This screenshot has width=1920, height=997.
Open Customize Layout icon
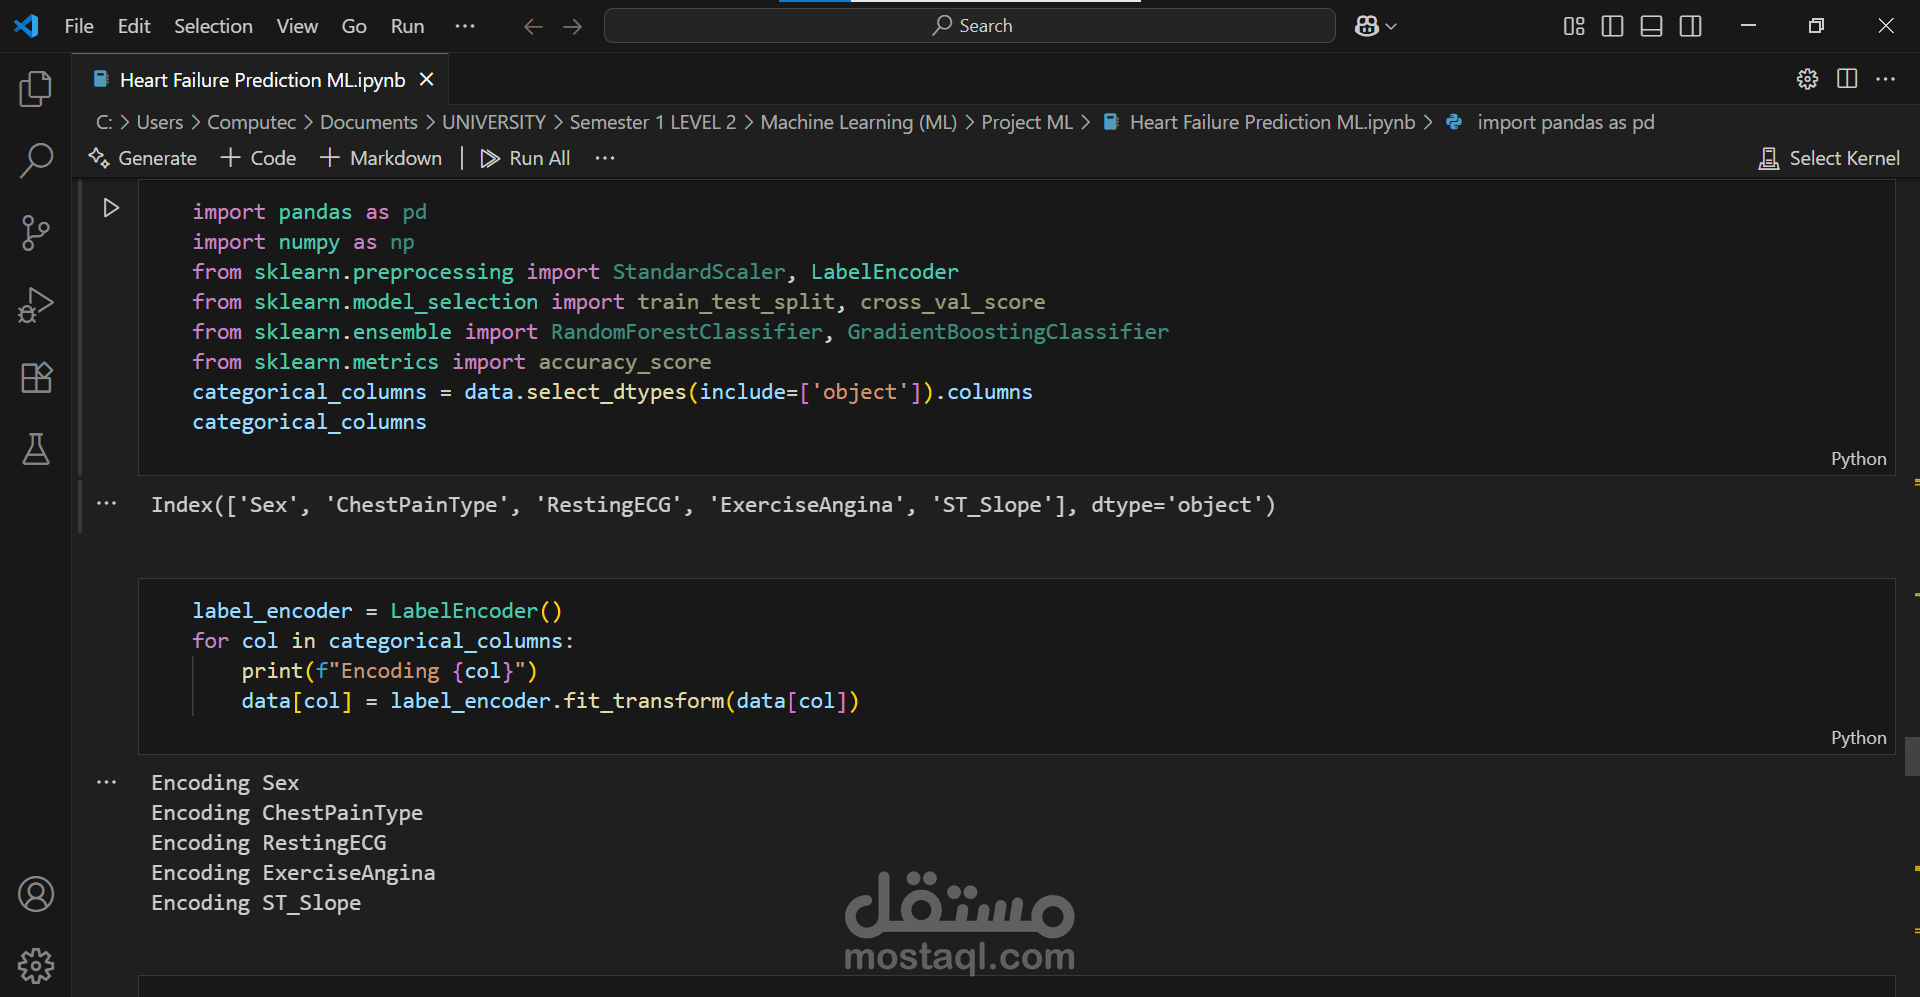click(x=1574, y=26)
